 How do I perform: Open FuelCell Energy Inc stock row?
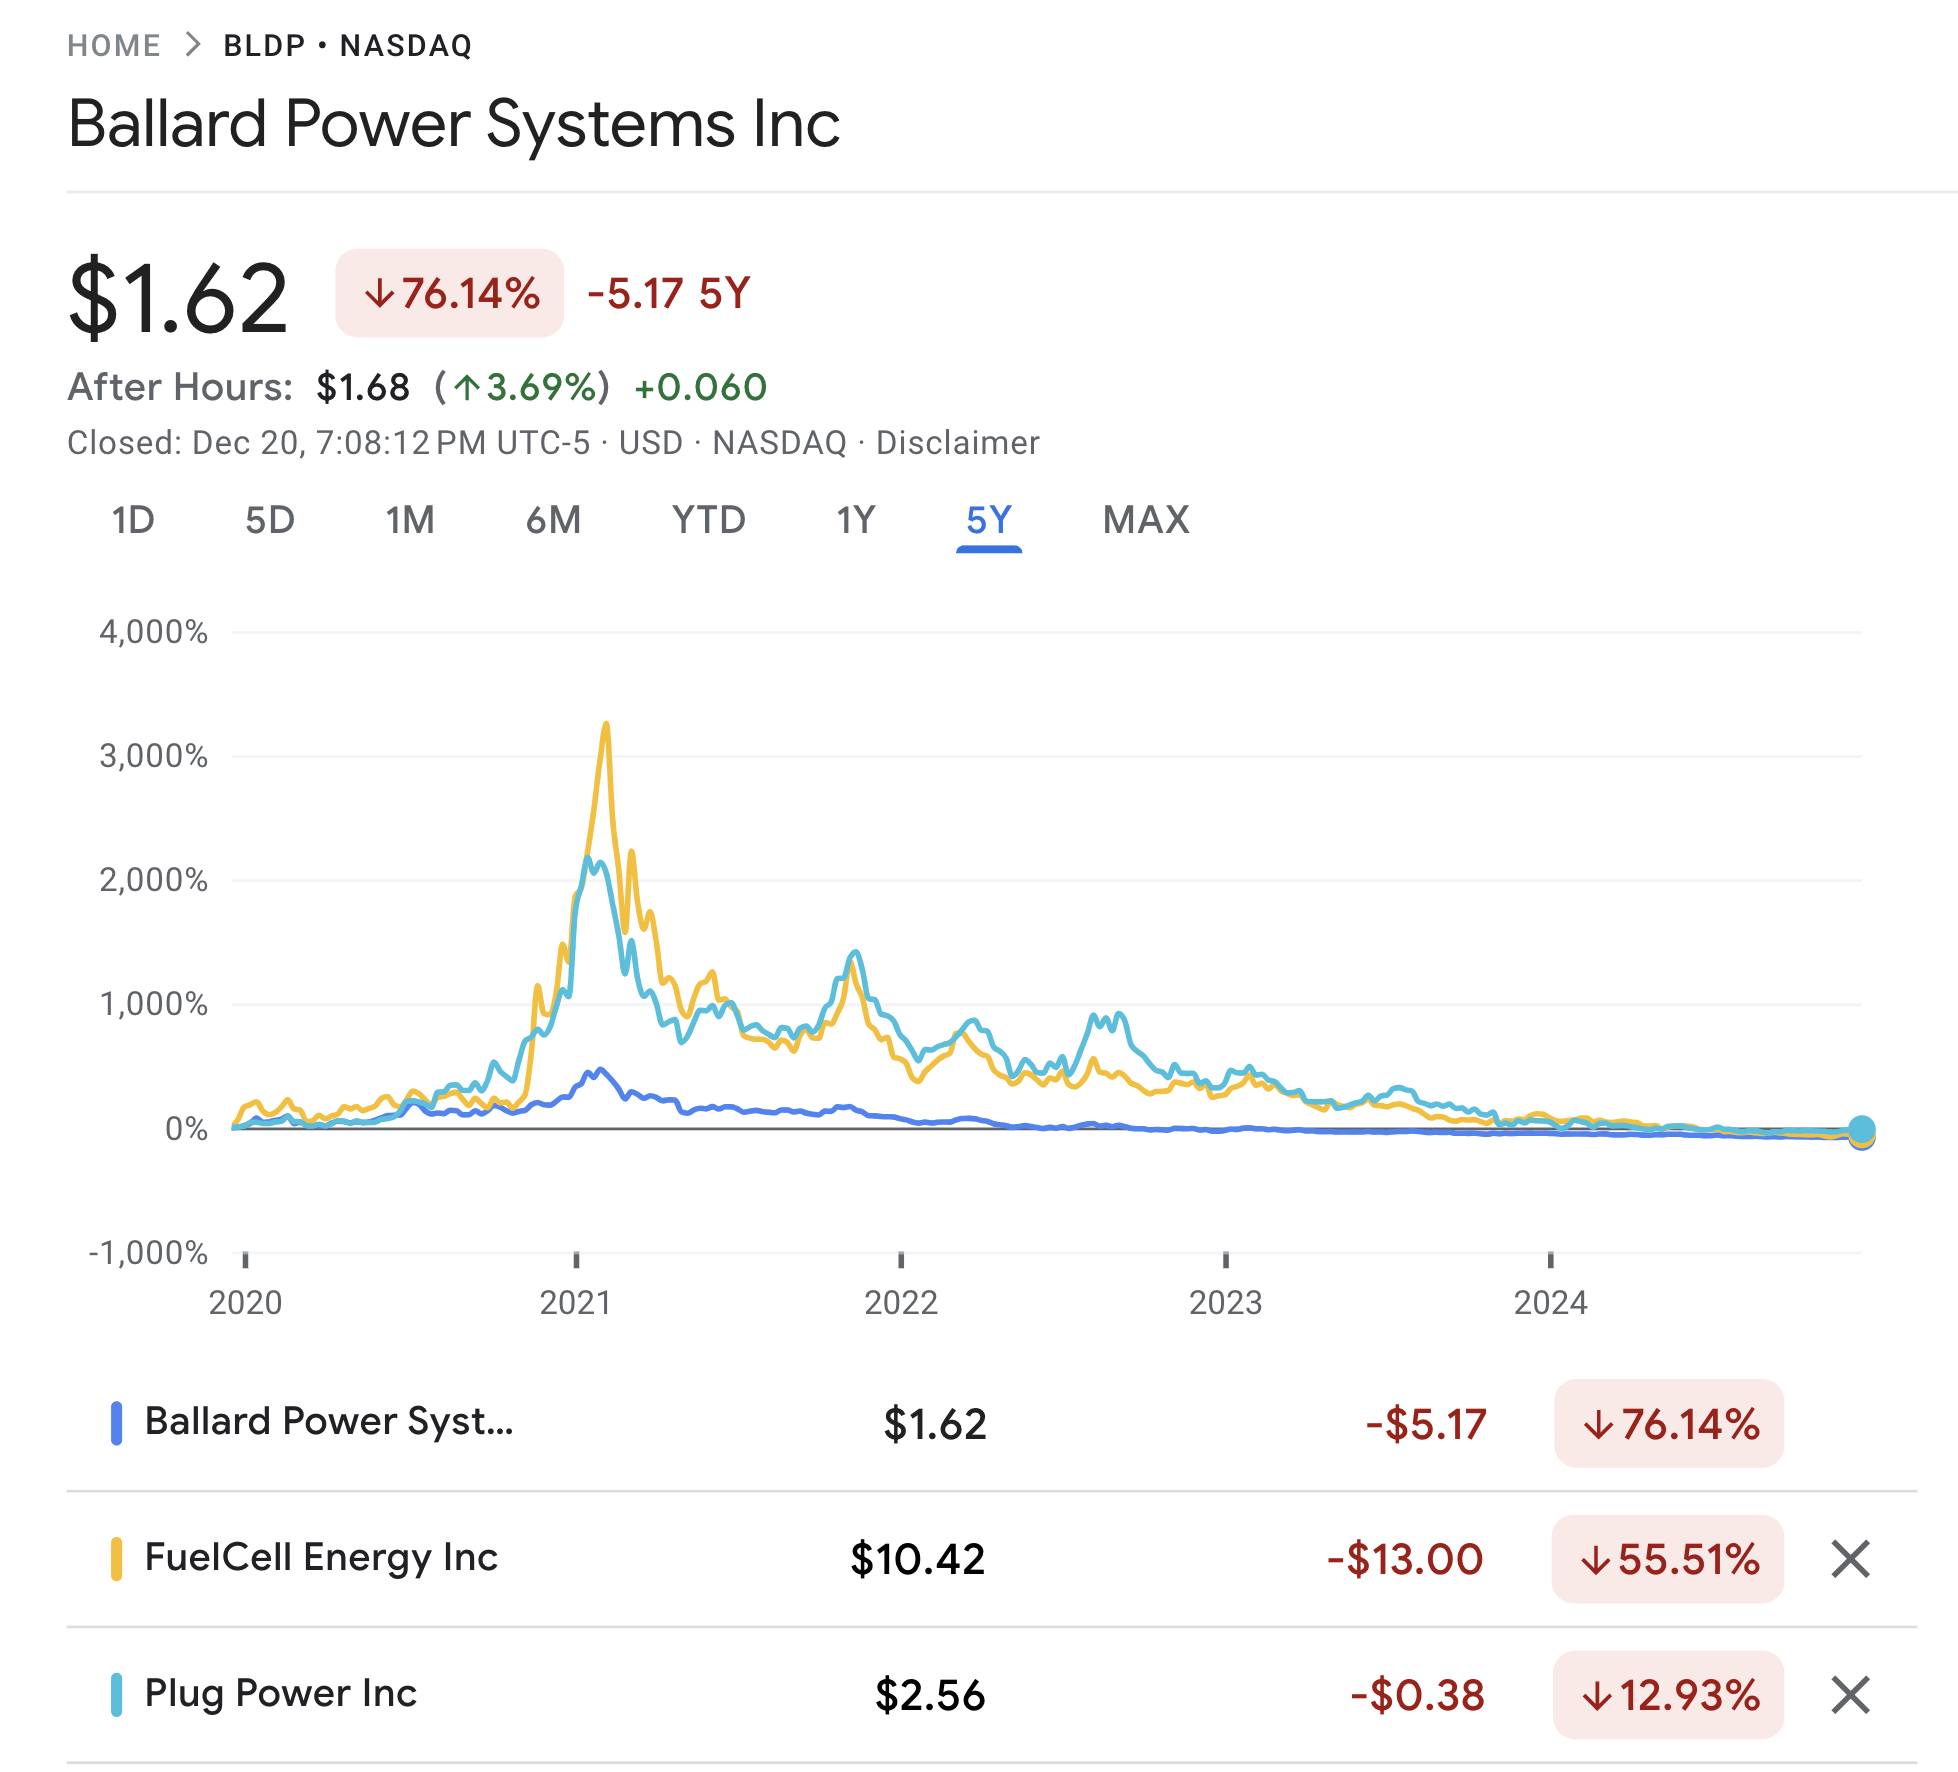(x=321, y=1558)
